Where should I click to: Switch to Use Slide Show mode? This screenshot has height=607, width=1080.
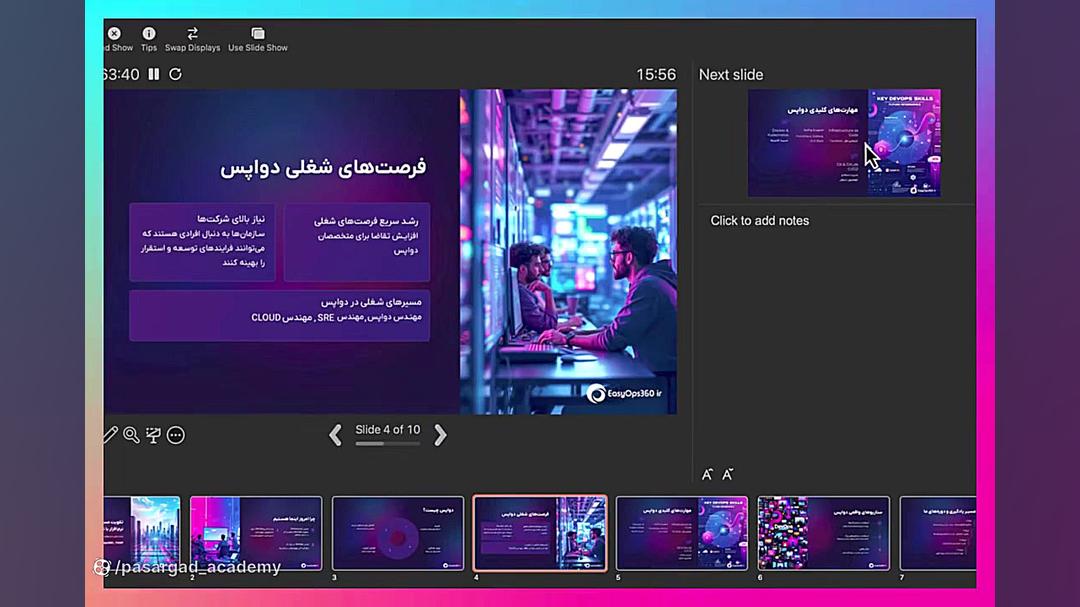click(x=258, y=33)
